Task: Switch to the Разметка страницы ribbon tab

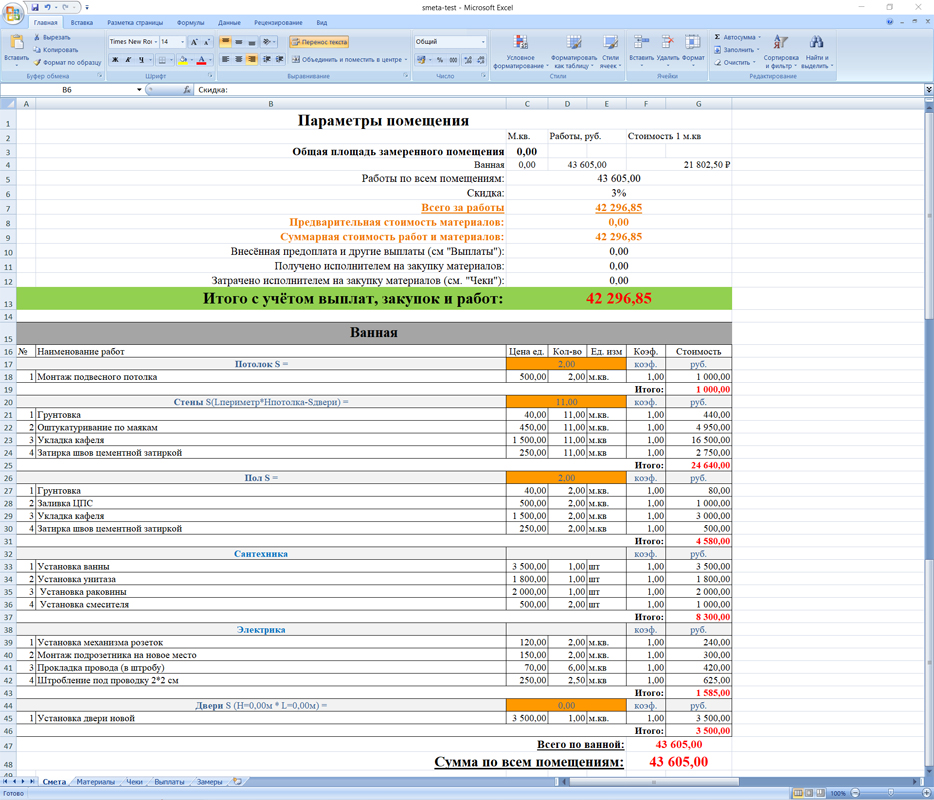Action: pos(135,23)
